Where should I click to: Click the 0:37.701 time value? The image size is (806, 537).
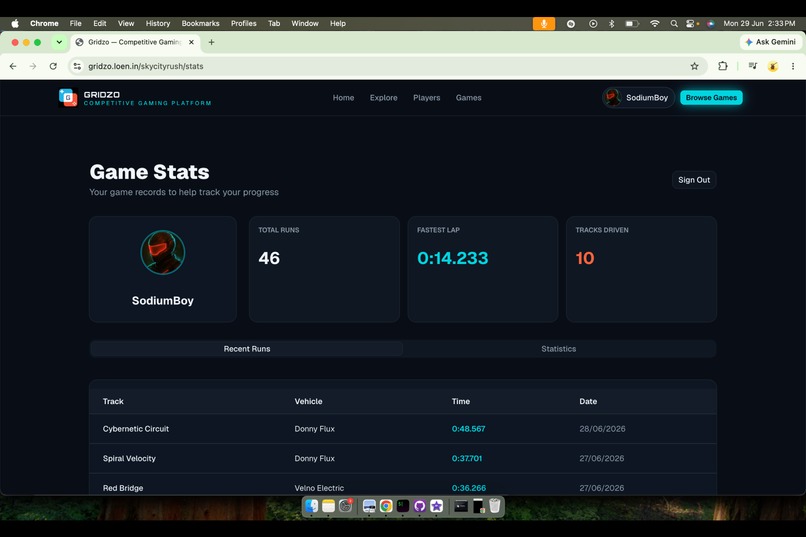coord(467,458)
